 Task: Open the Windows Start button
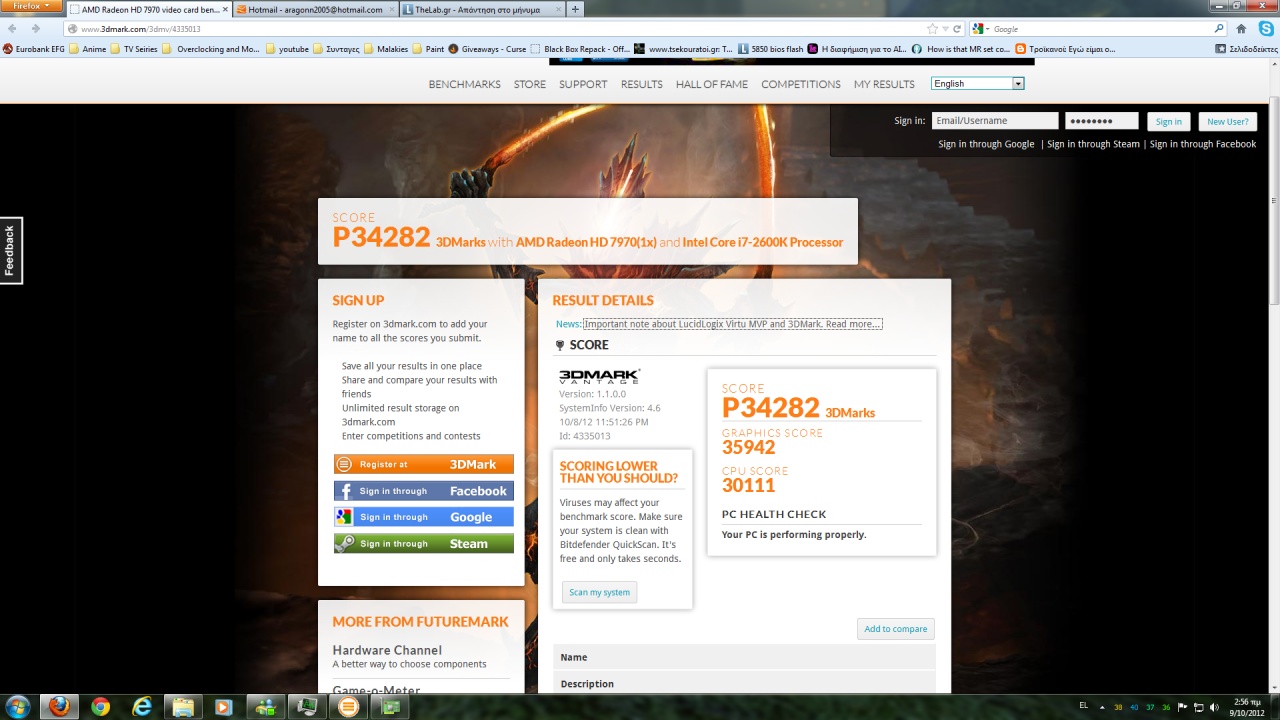click(x=19, y=707)
